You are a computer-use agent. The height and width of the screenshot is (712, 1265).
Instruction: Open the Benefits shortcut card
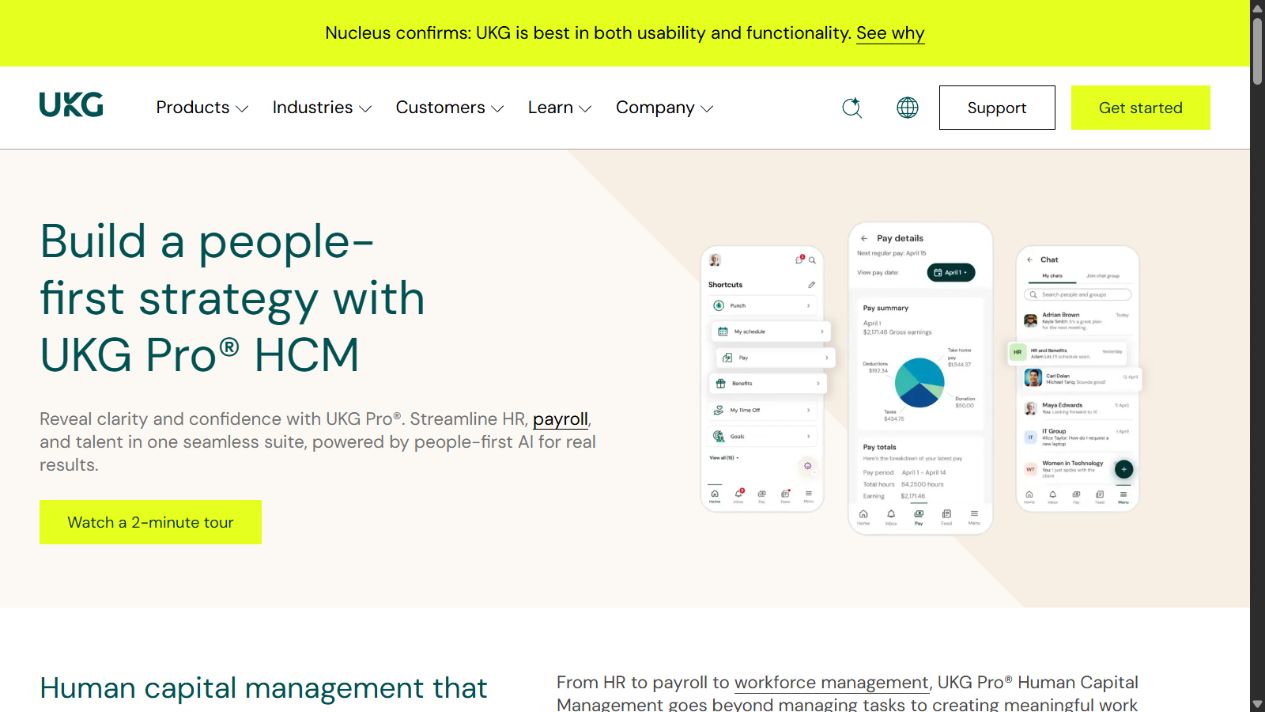click(767, 383)
